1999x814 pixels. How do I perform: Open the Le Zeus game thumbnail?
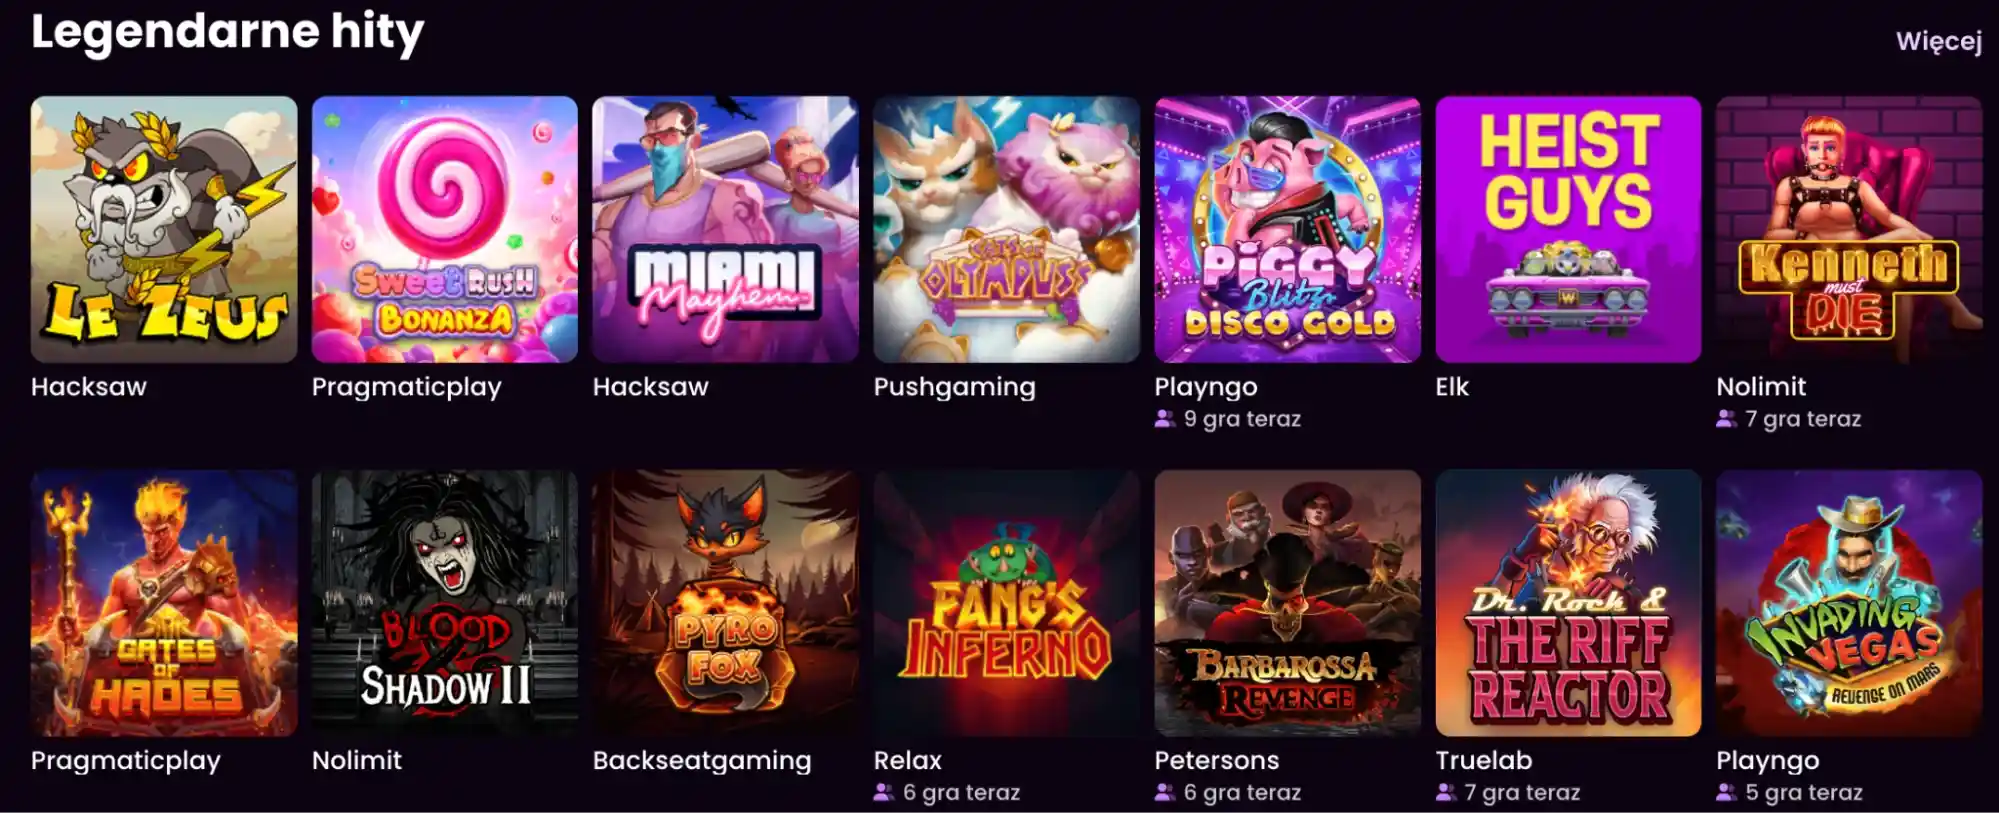[x=164, y=229]
